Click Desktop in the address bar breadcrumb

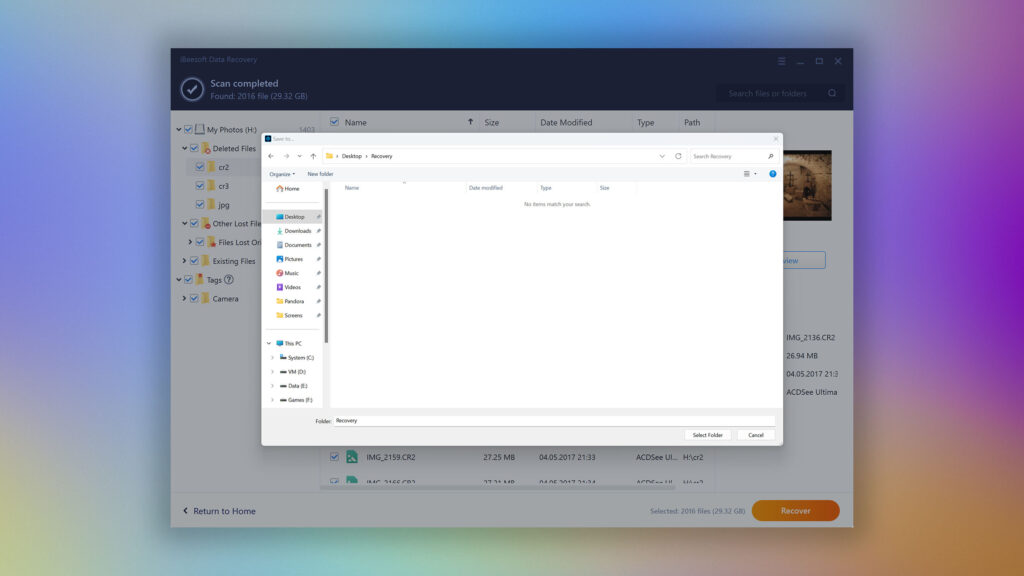(x=352, y=156)
